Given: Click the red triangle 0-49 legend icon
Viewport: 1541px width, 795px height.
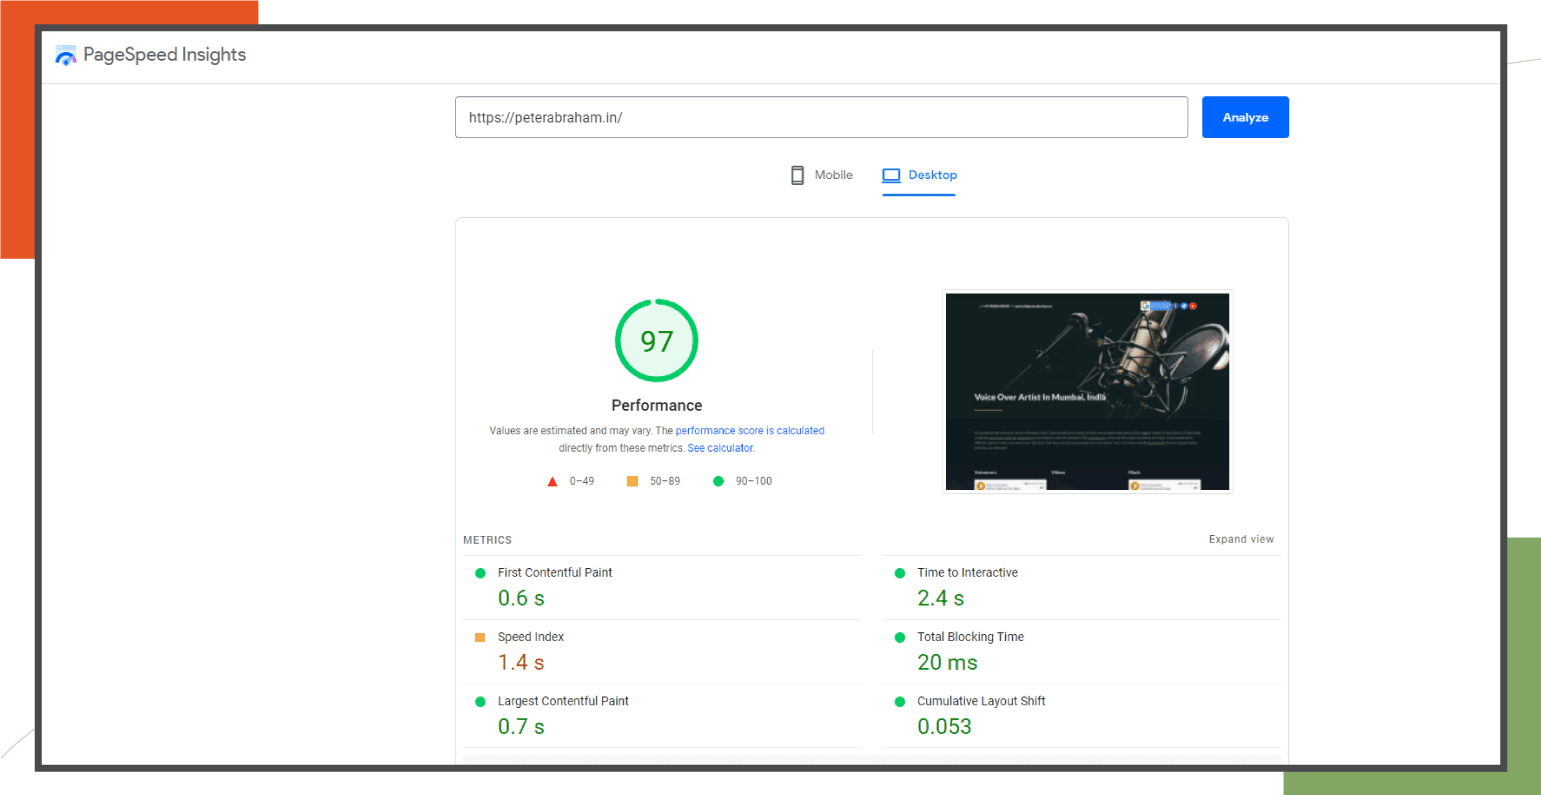Looking at the screenshot, I should (552, 481).
